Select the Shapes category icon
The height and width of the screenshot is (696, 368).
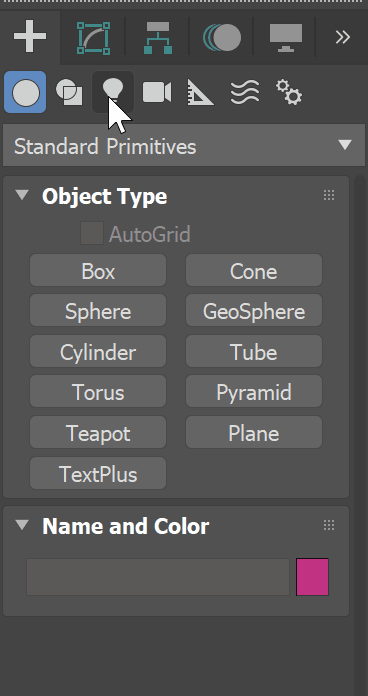pyautogui.click(x=69, y=92)
